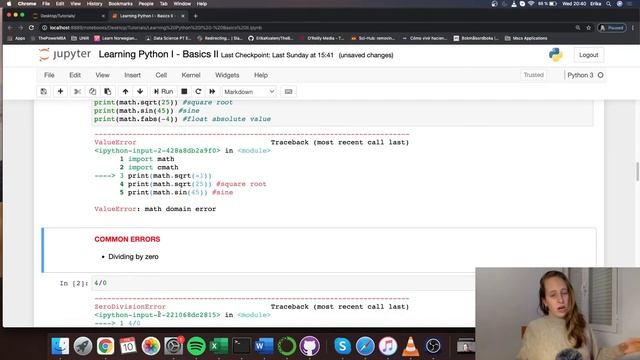Open the Kernel menu
This screenshot has width=640, height=360.
pos(191,75)
